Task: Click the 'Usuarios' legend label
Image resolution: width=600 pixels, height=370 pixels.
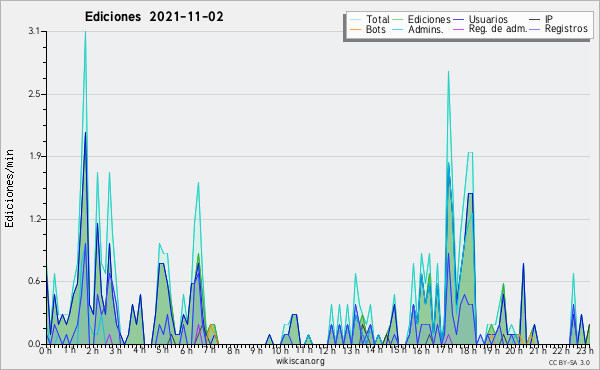Action: [488, 19]
